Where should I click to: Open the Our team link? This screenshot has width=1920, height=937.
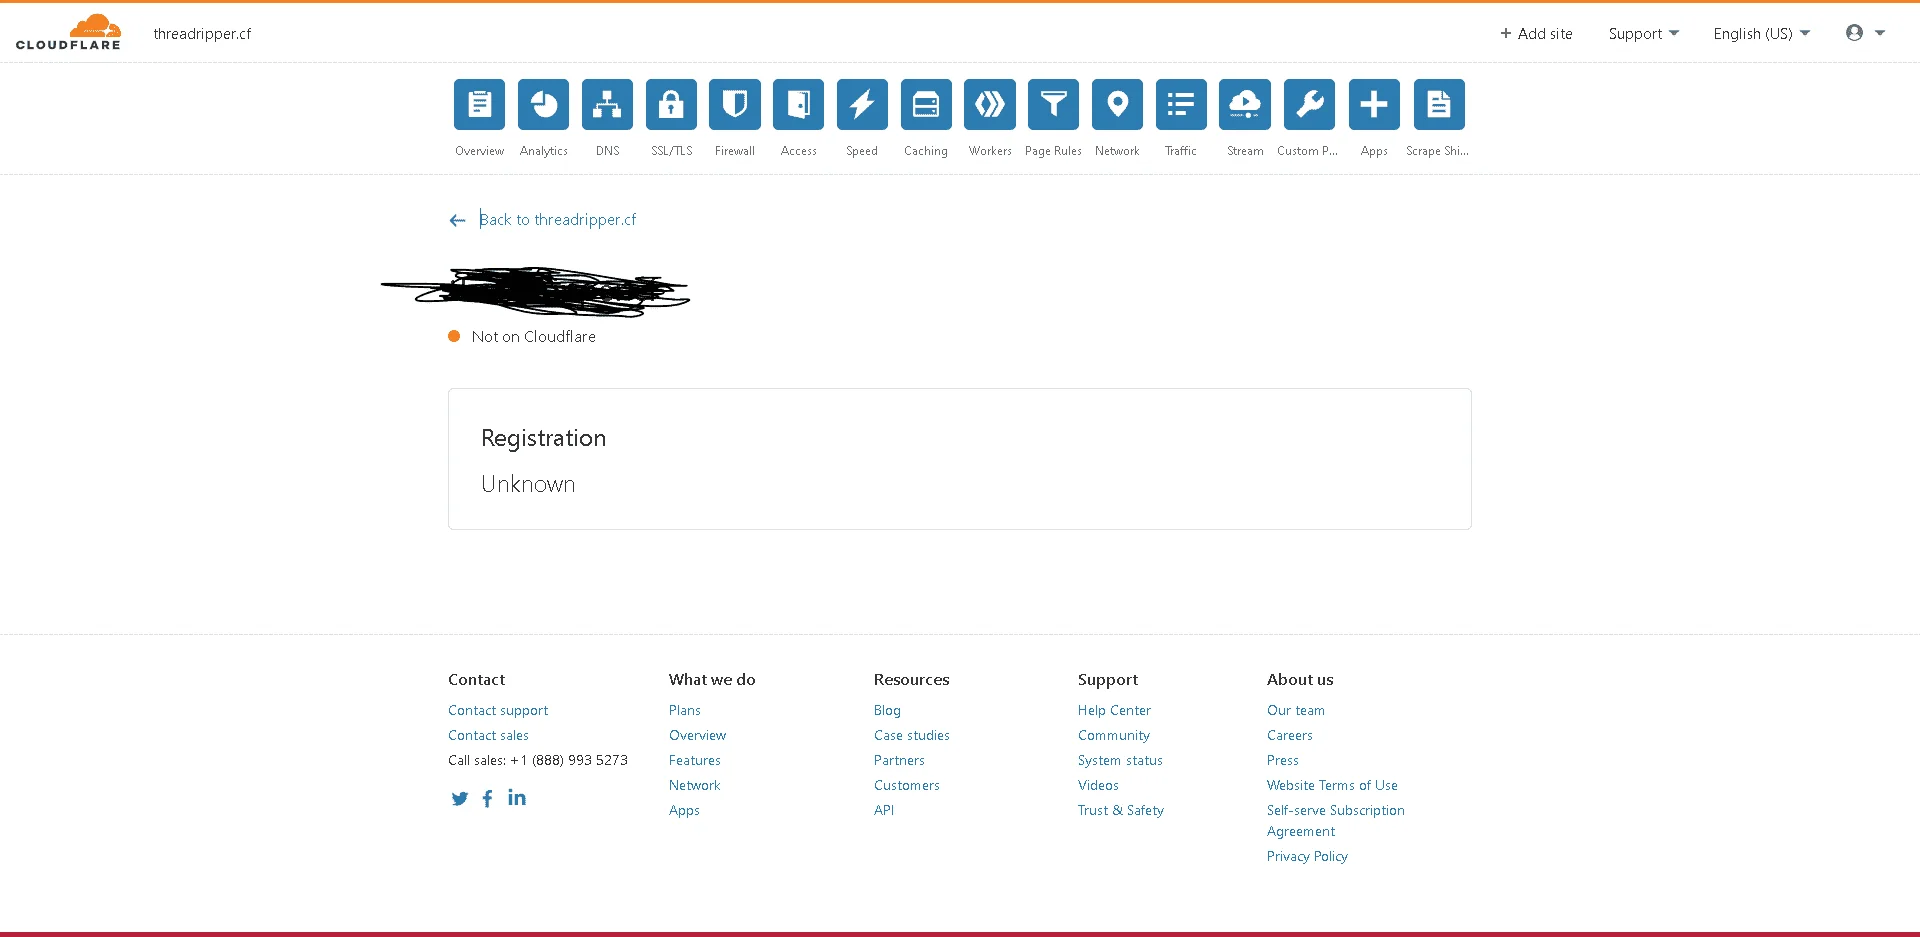(x=1296, y=710)
